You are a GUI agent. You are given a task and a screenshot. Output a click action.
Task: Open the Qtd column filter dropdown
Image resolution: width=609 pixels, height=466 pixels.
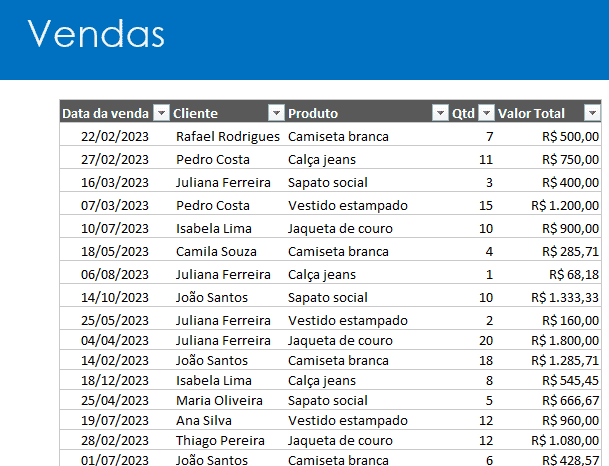pos(486,113)
